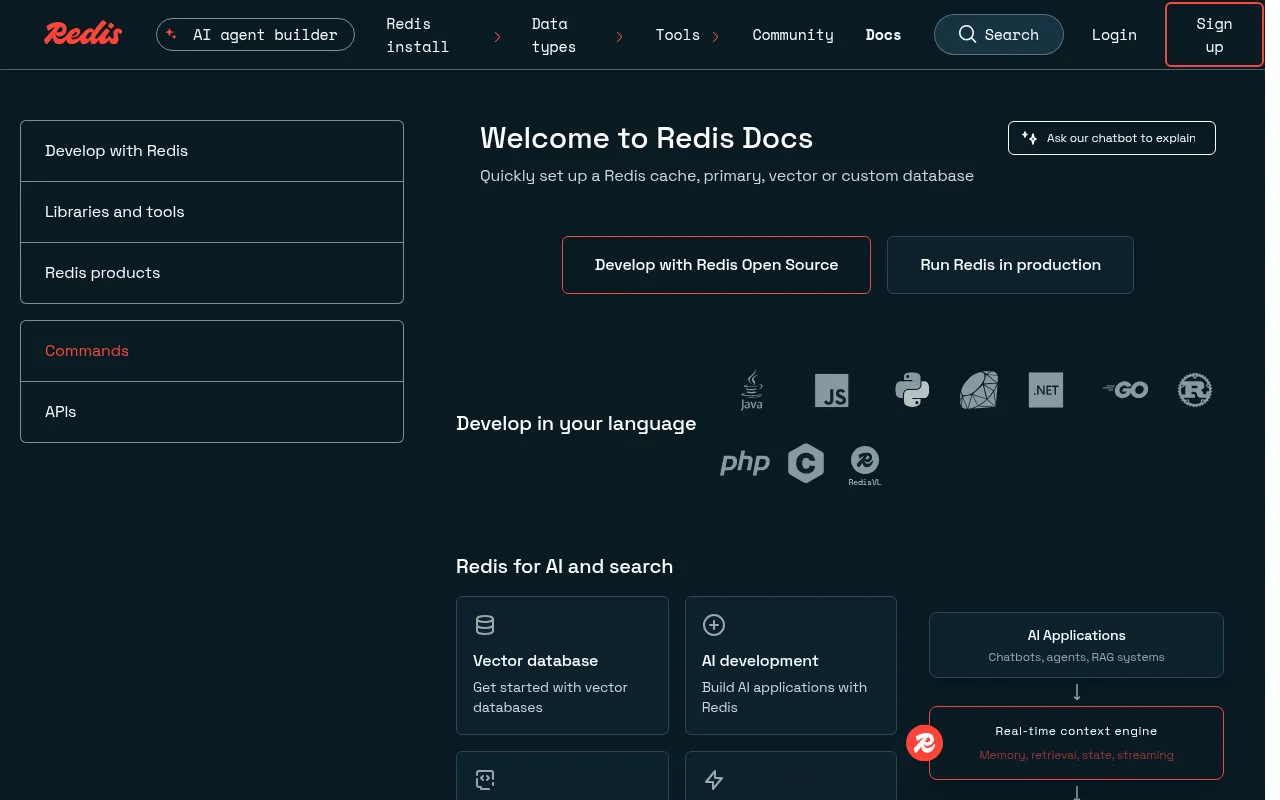The image size is (1280, 800).
Task: Open the AI development card
Action: tap(791, 666)
